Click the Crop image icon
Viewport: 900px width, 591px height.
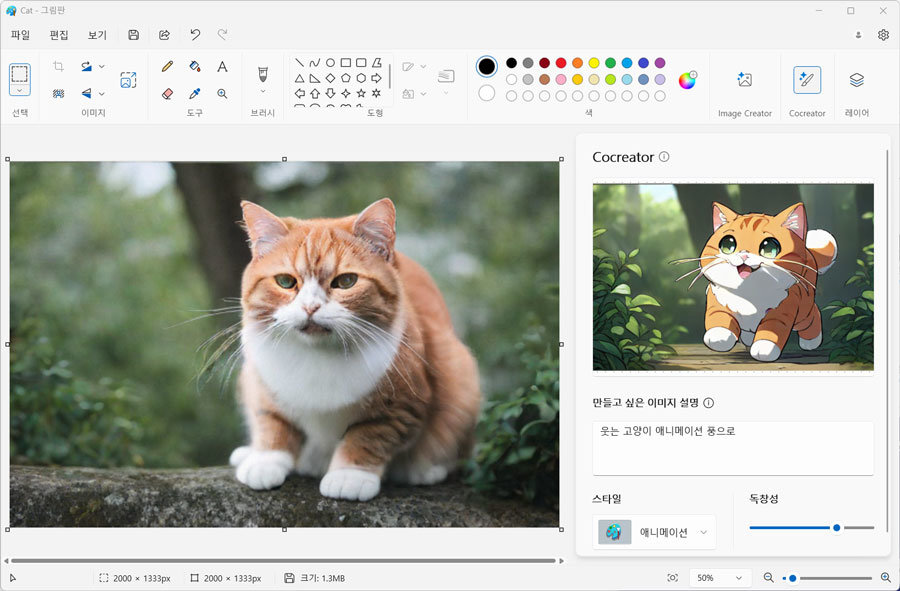(58, 67)
